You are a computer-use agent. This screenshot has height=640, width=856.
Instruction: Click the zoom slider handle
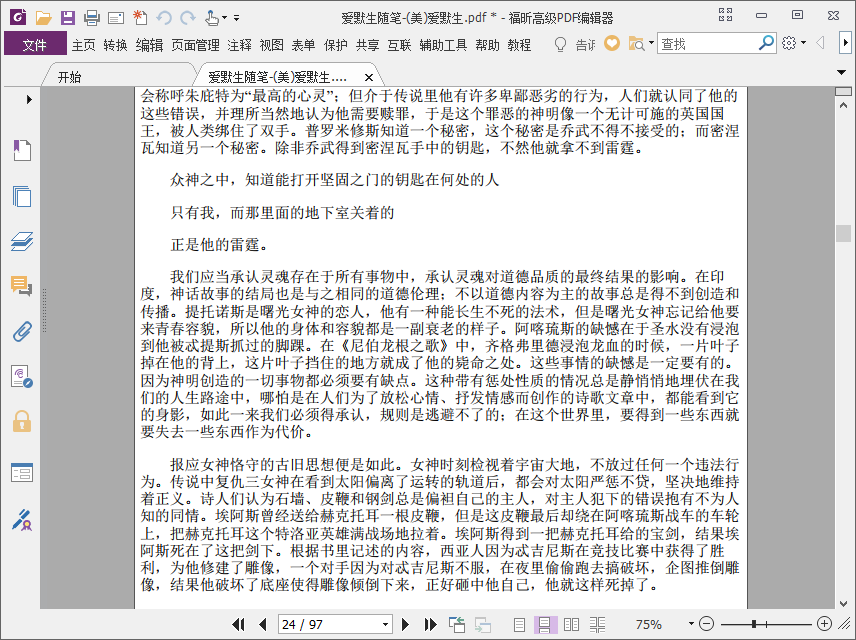754,624
